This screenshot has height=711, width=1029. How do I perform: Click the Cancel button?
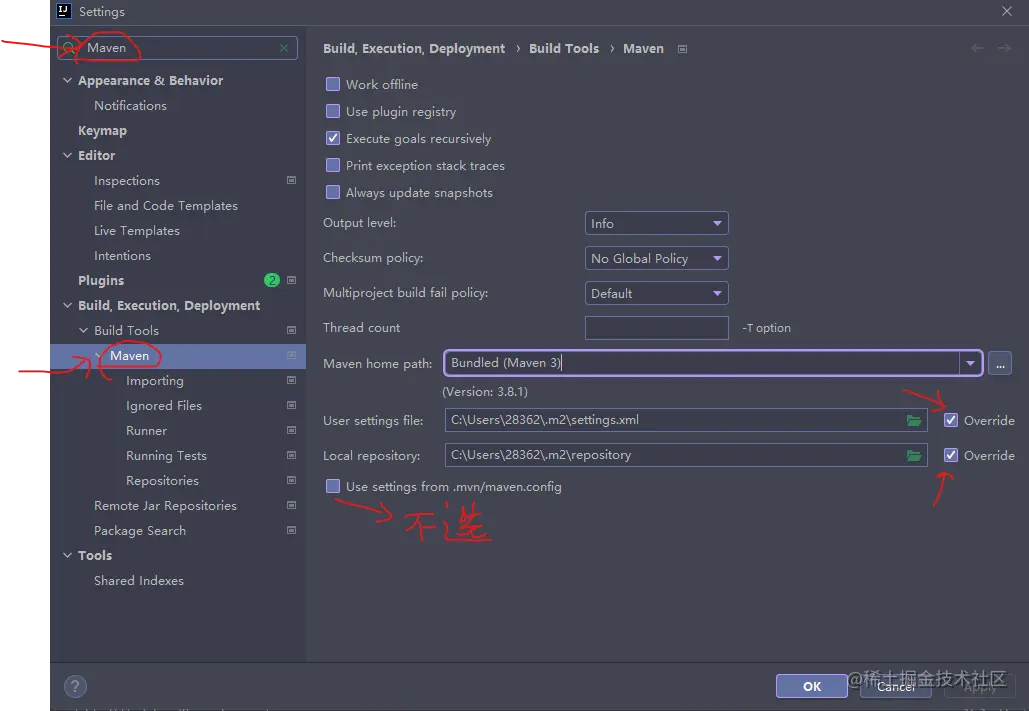coord(896,686)
